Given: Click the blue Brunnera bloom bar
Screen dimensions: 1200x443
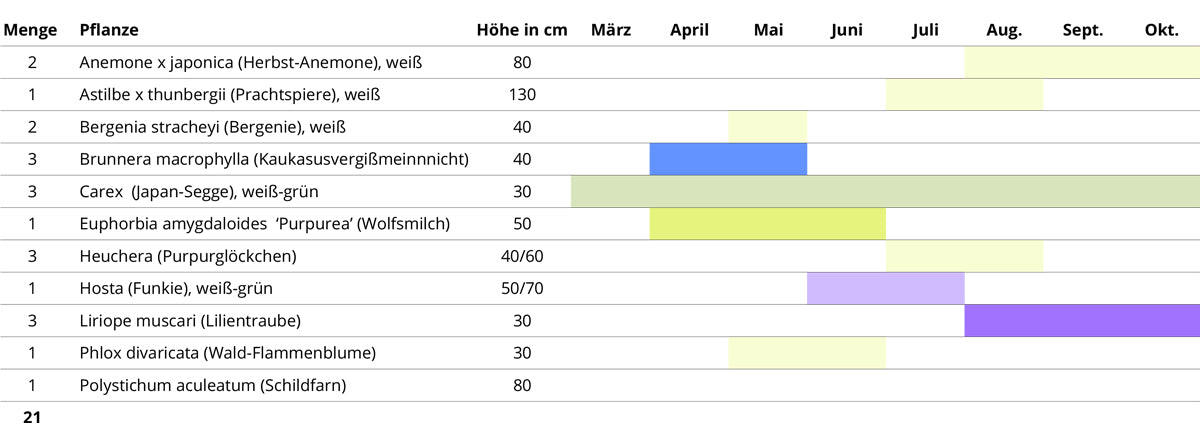Looking at the screenshot, I should click(x=728, y=159).
